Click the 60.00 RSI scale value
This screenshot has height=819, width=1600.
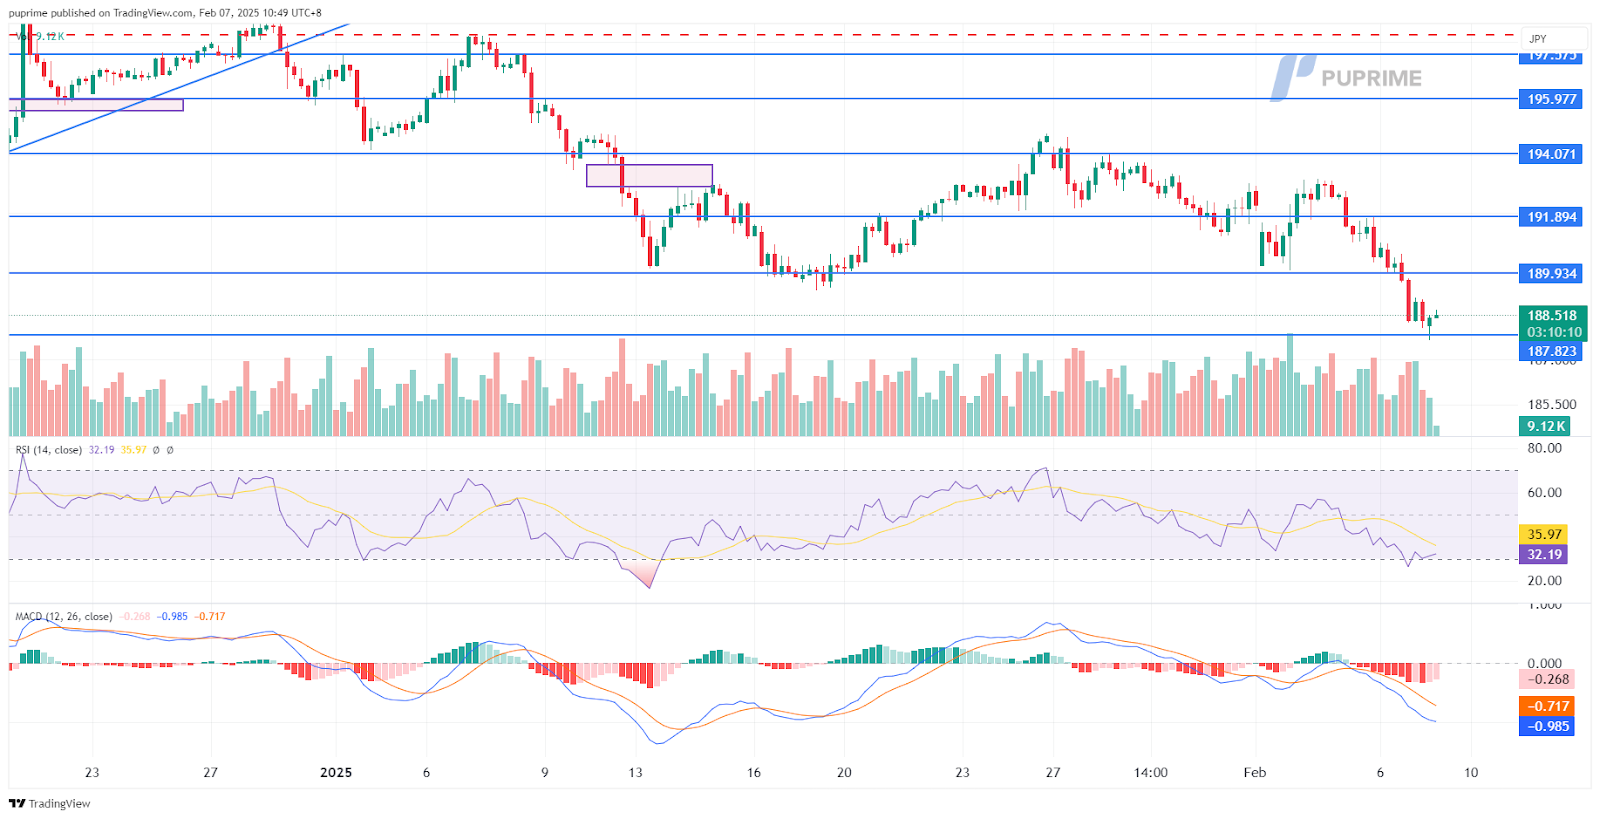tap(1544, 492)
